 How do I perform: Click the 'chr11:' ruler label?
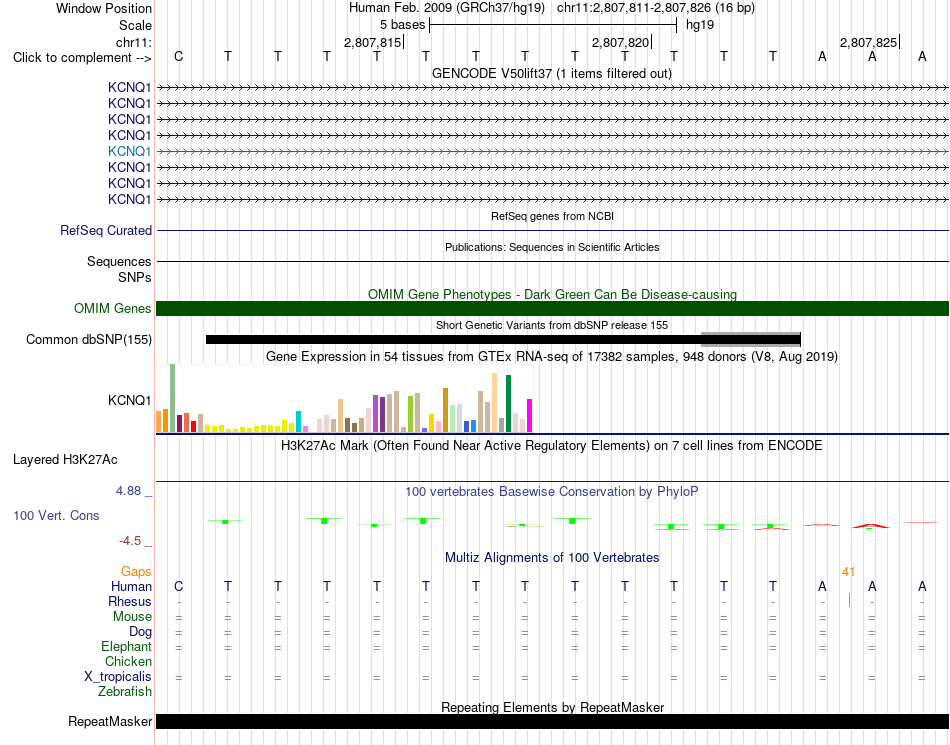click(x=134, y=42)
